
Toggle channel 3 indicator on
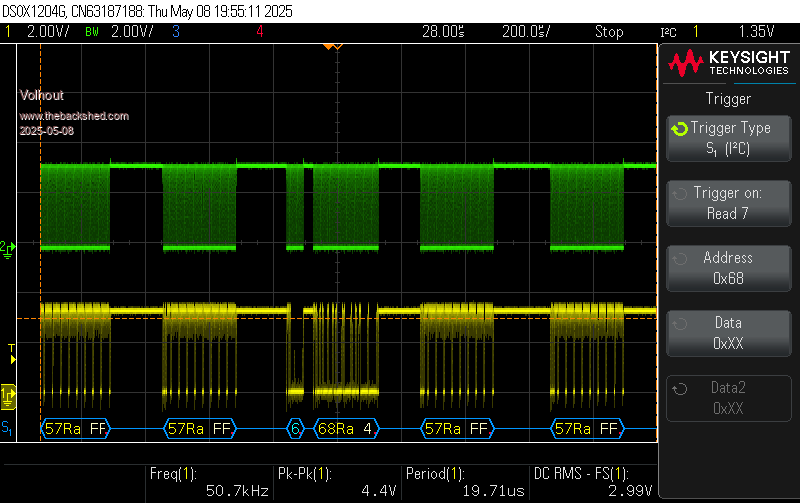[x=175, y=32]
